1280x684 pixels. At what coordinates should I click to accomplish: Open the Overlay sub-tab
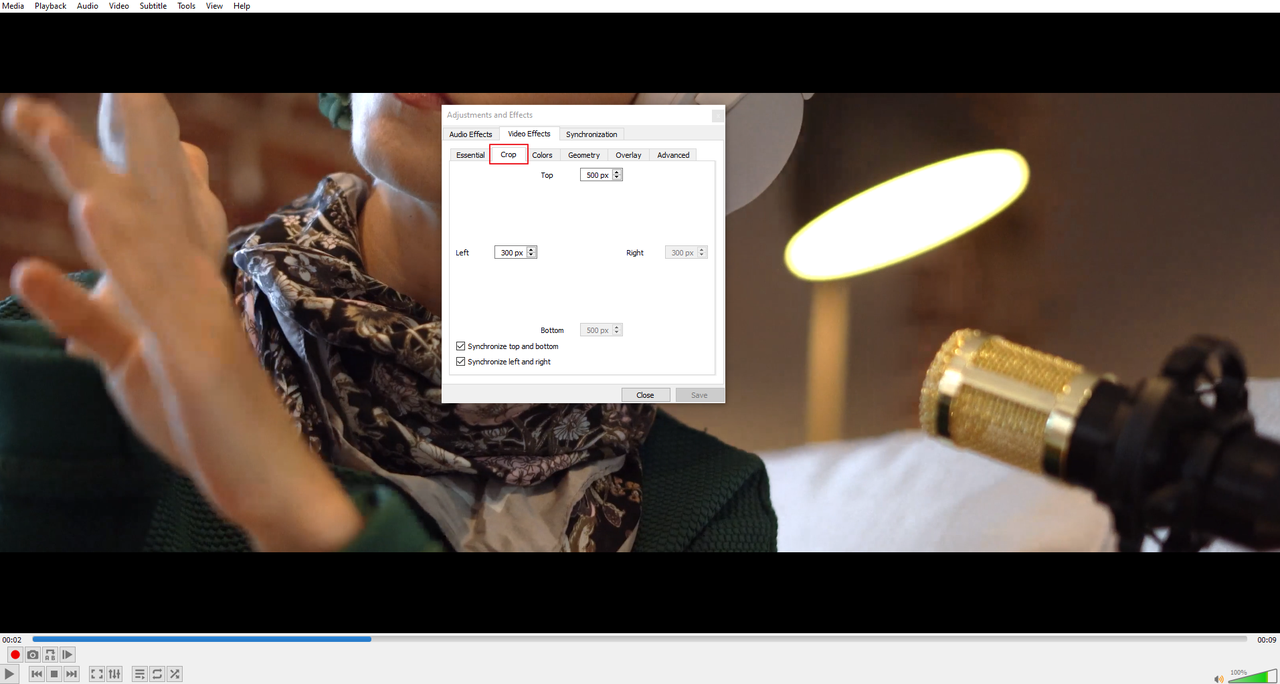[628, 155]
